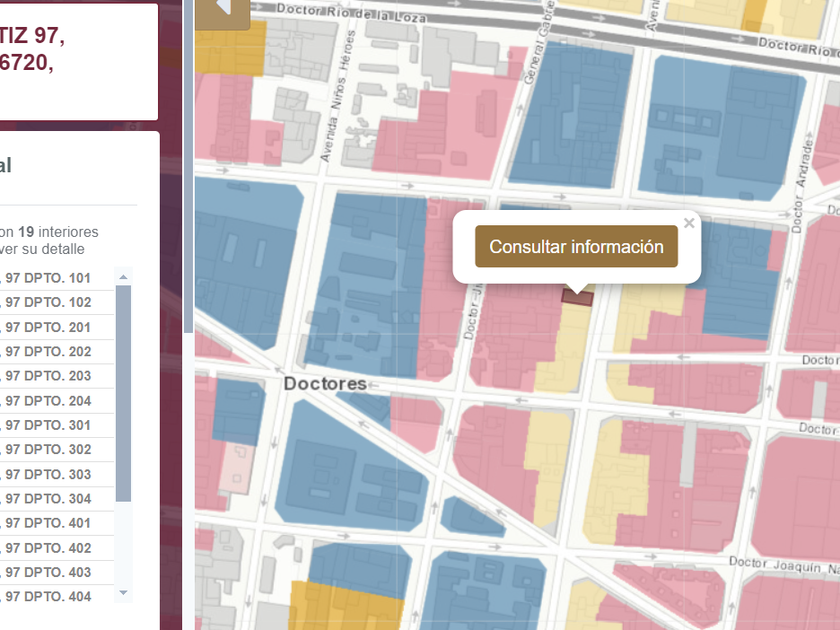The height and width of the screenshot is (630, 840).
Task: Click the Doctor Andrade street label
Action: point(802,185)
